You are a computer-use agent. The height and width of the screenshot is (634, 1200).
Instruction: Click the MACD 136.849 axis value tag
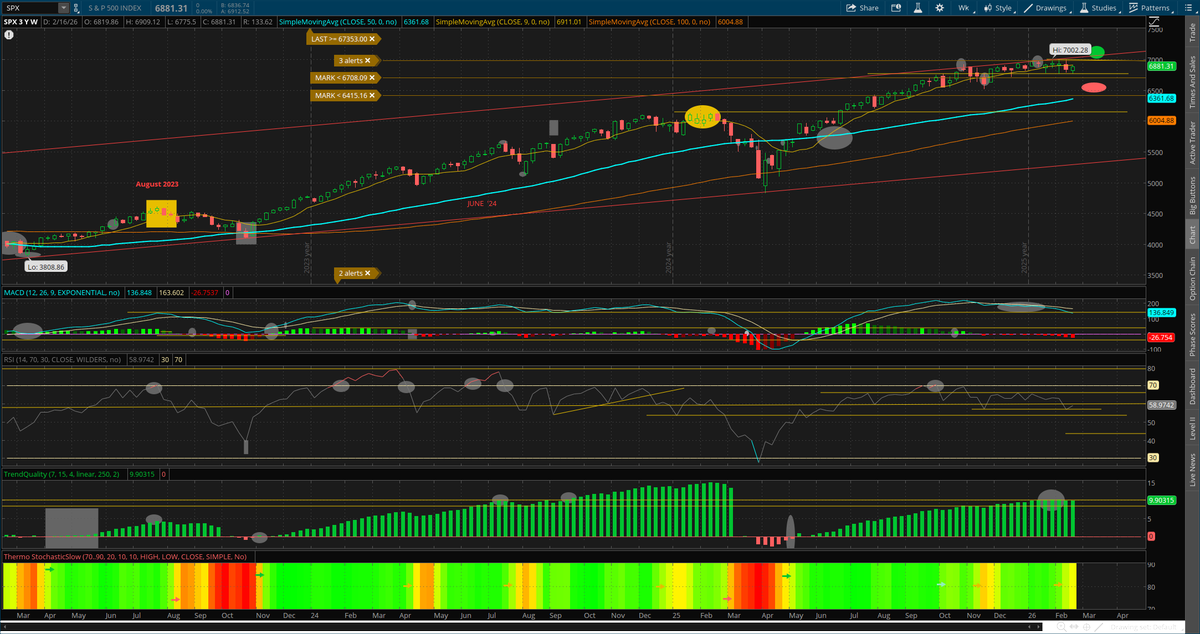click(x=1160, y=313)
